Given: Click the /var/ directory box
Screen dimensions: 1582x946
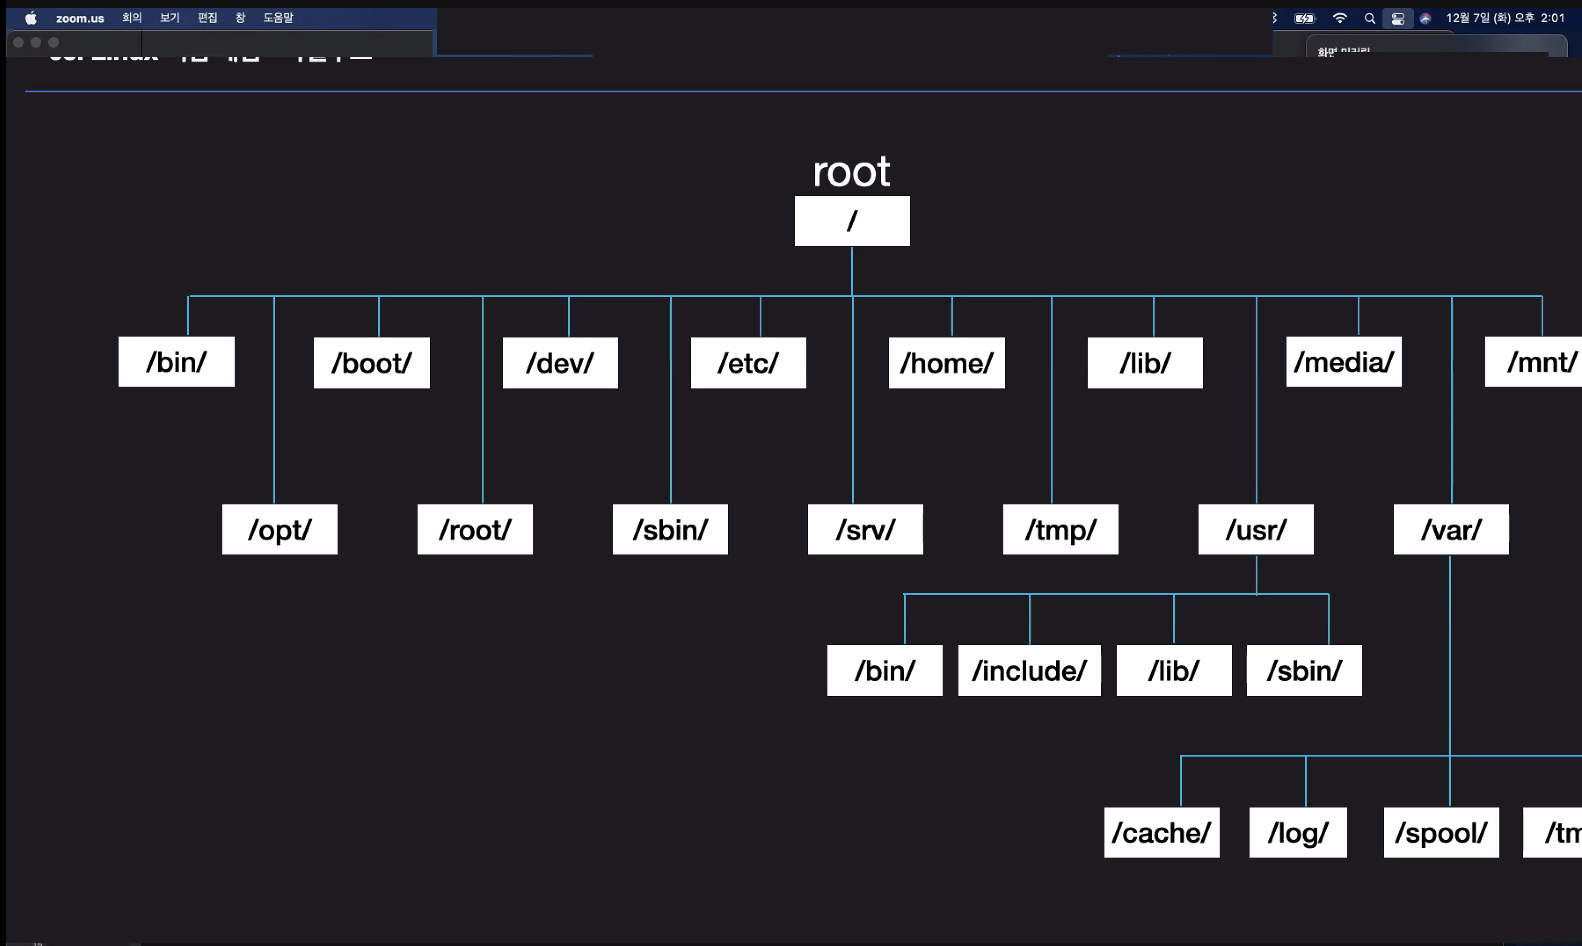Looking at the screenshot, I should tap(1451, 530).
